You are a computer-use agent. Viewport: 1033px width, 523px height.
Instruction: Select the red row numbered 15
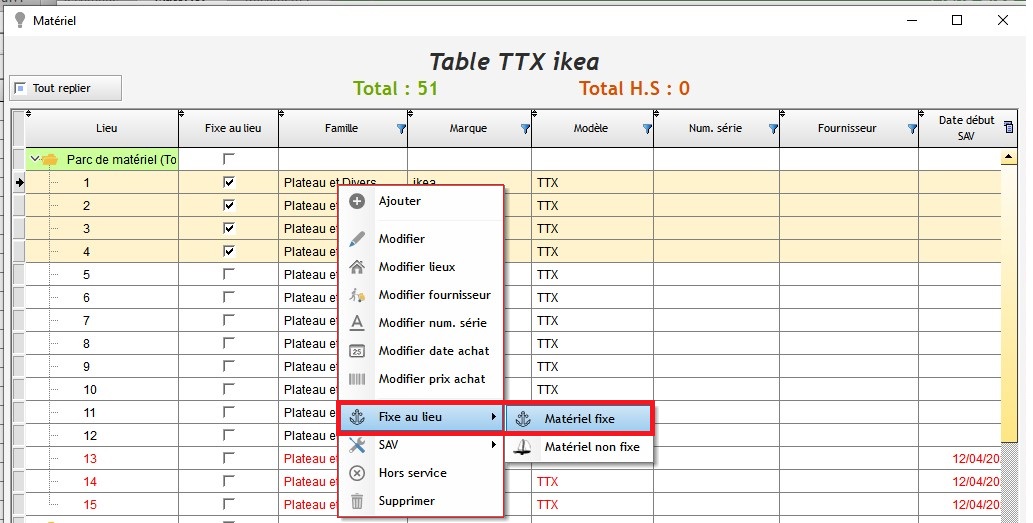(90, 505)
